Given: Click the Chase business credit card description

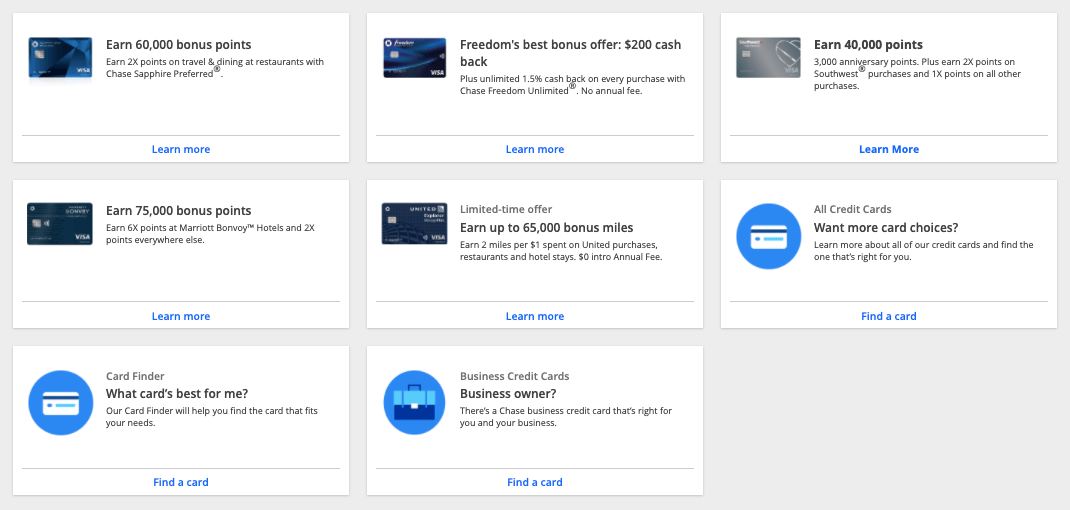Looking at the screenshot, I should point(566,416).
